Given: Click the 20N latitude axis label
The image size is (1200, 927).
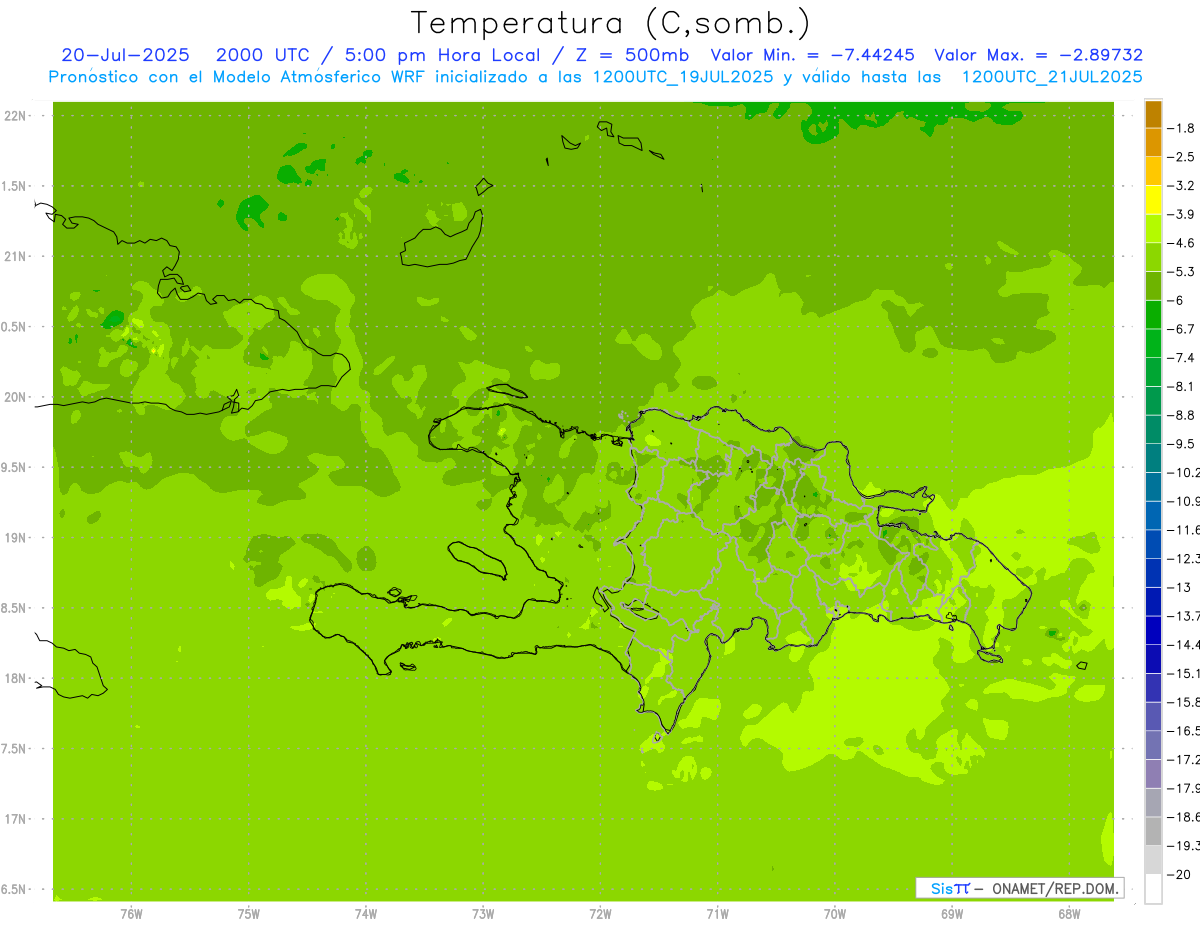Looking at the screenshot, I should pos(16,397).
